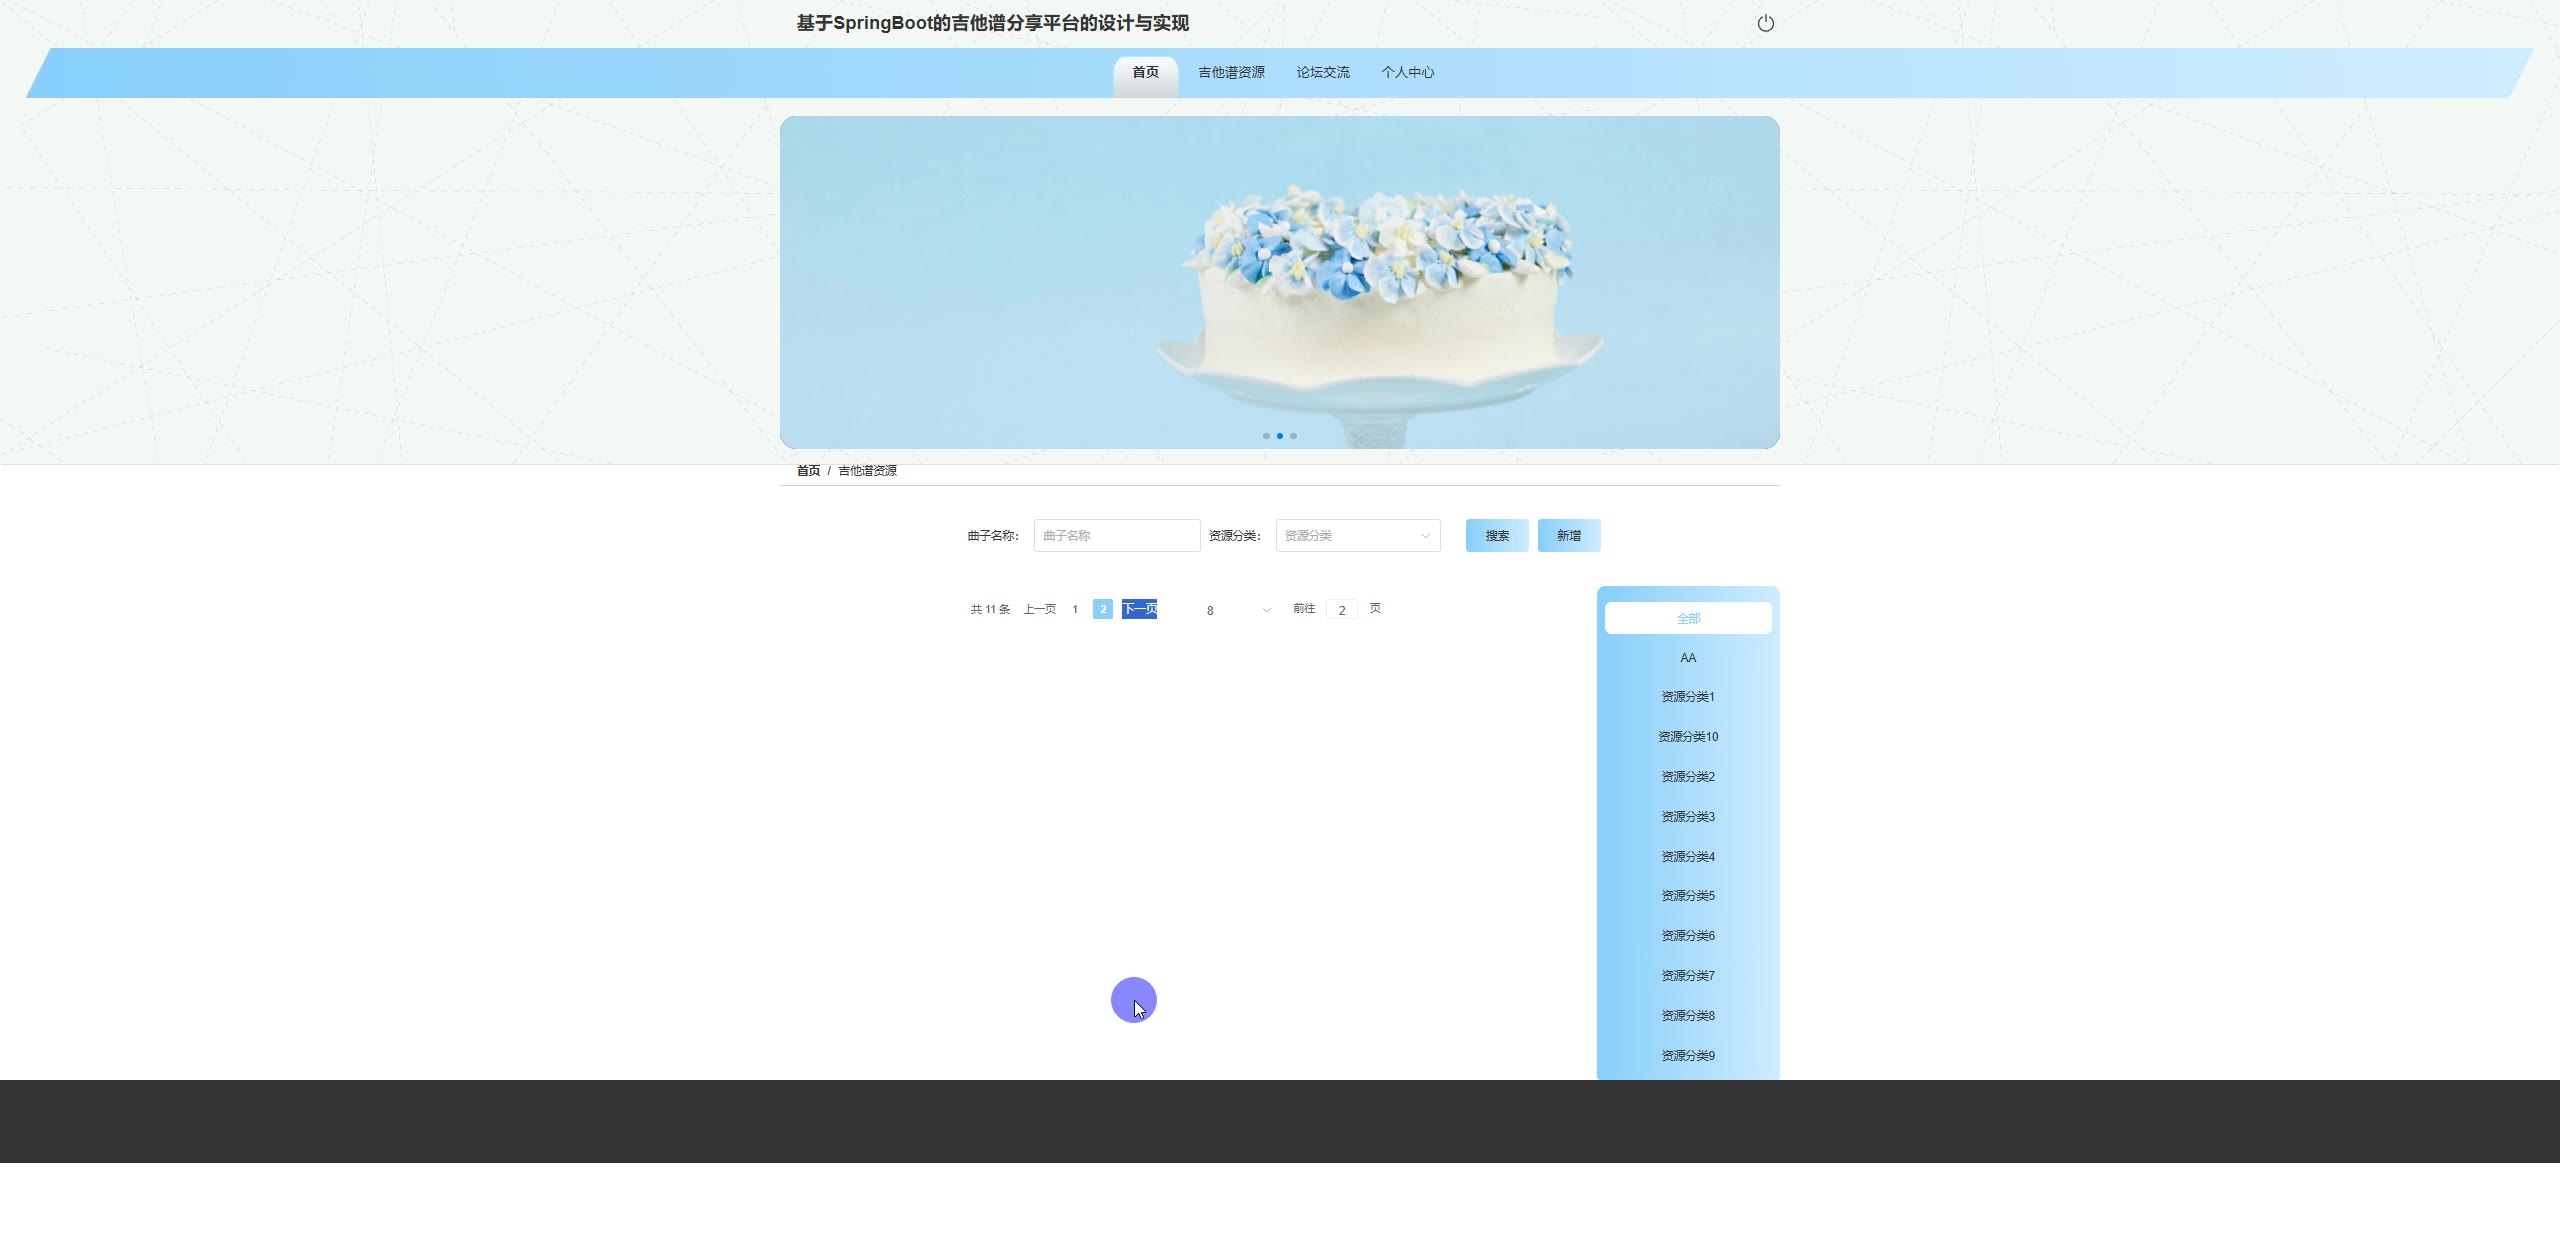Viewport: 2560px width, 1234px height.
Task: Click the 上一页 pagination button
Action: tap(1039, 609)
